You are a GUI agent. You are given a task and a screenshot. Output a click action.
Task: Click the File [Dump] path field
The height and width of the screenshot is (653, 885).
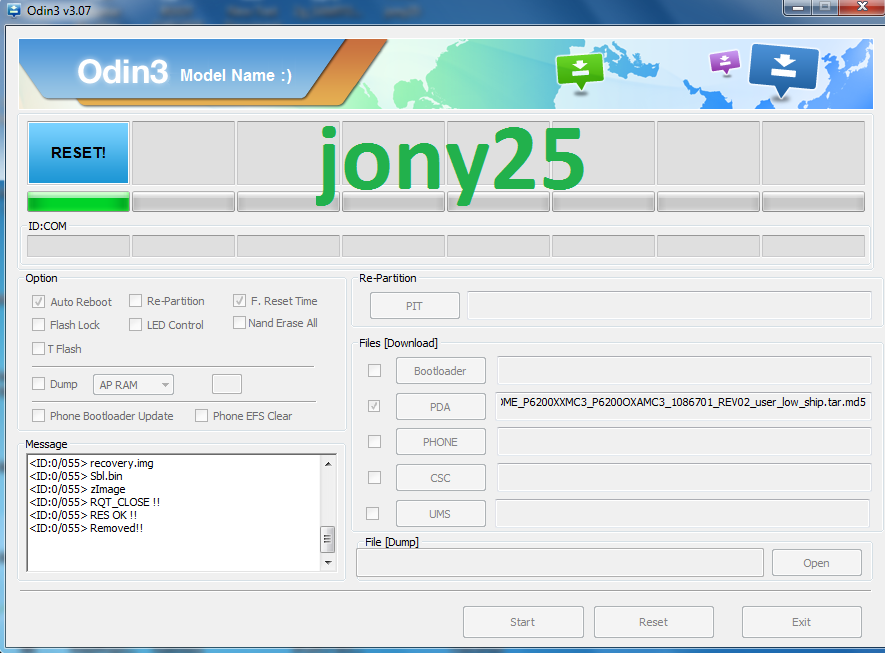(560, 563)
